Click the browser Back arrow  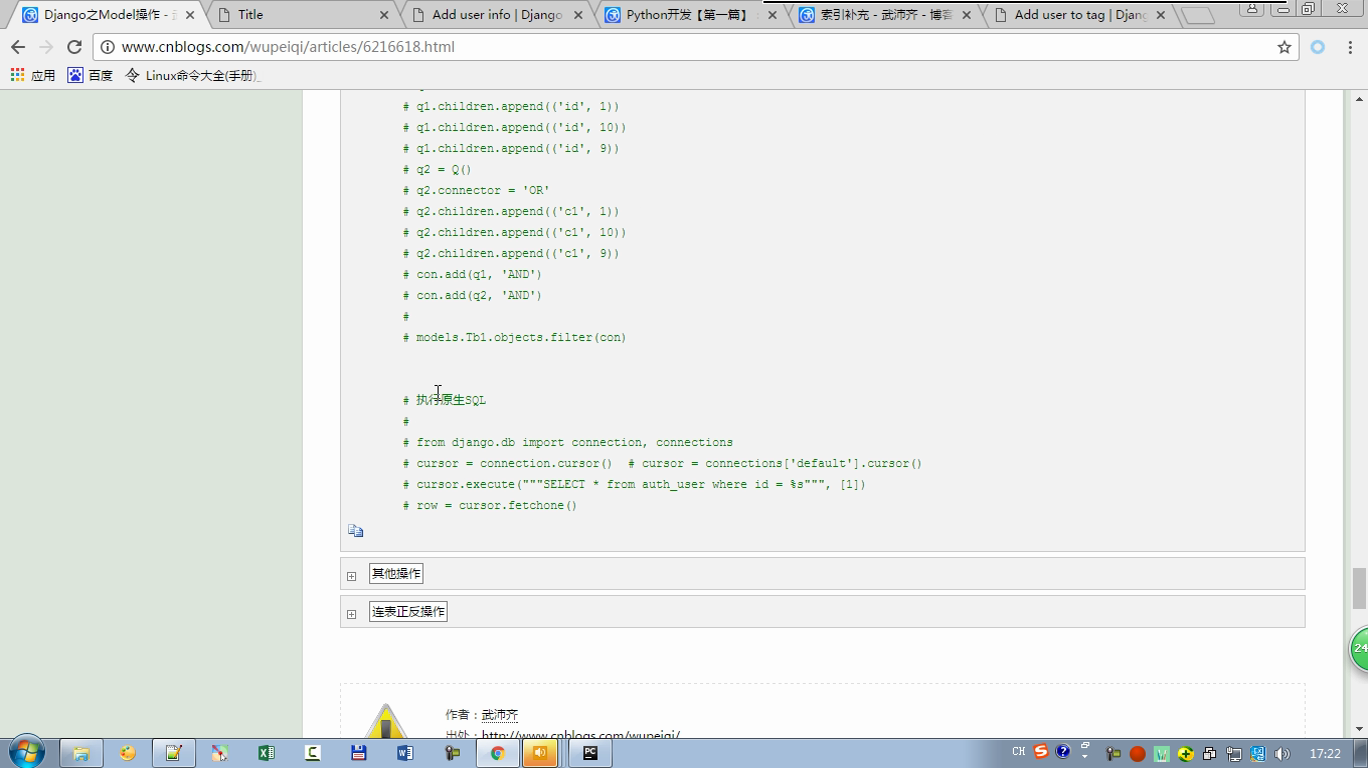(18, 47)
